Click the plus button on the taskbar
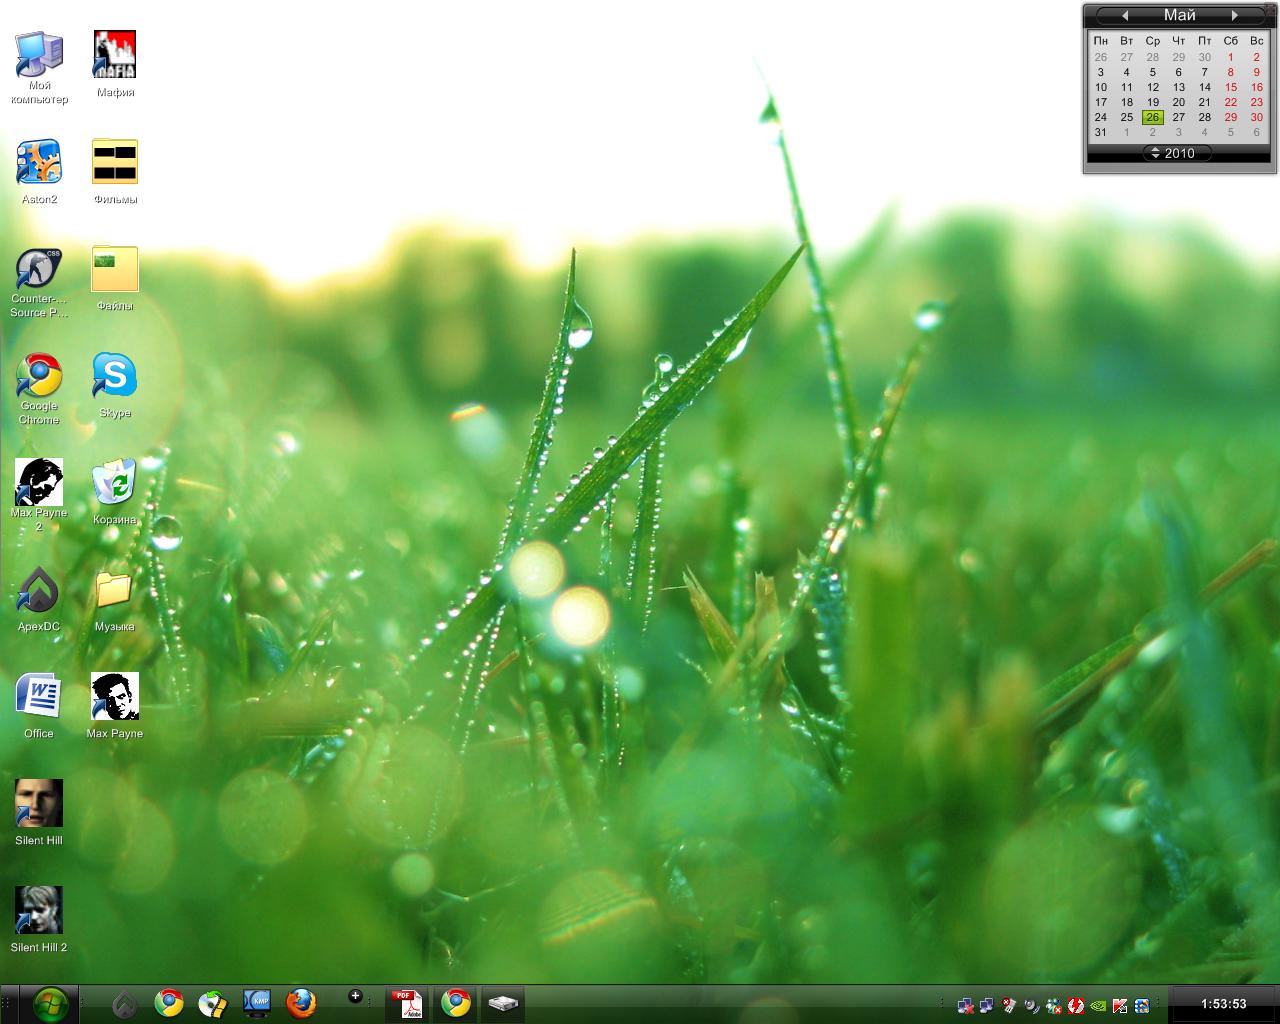1280x1024 pixels. [x=355, y=996]
